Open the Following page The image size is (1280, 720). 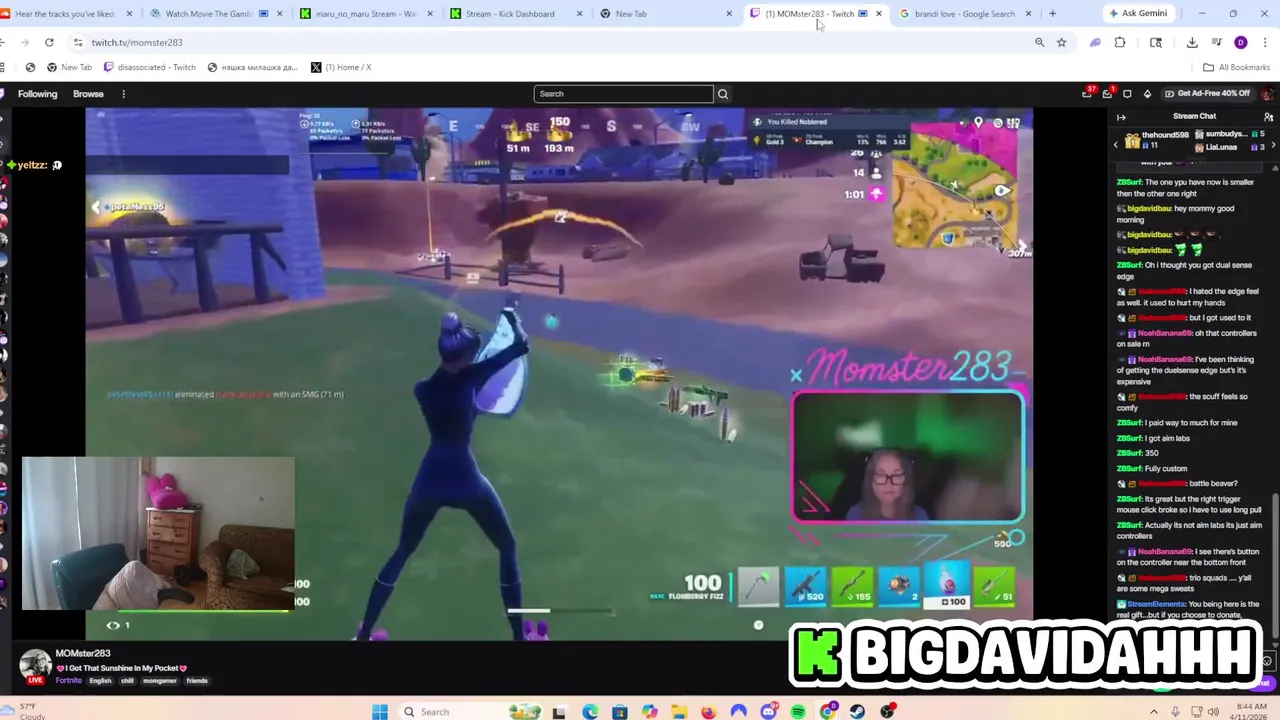(37, 94)
